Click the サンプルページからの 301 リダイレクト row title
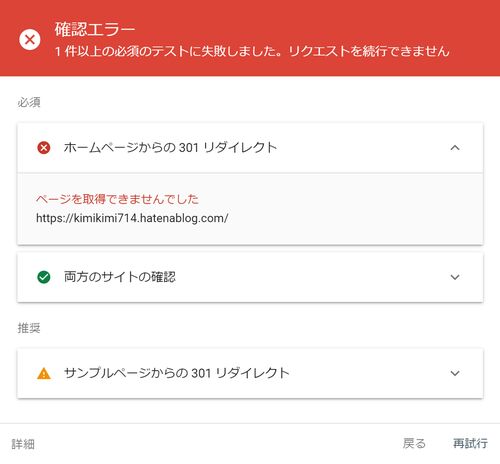The width and height of the screenshot is (500, 464). (x=176, y=373)
